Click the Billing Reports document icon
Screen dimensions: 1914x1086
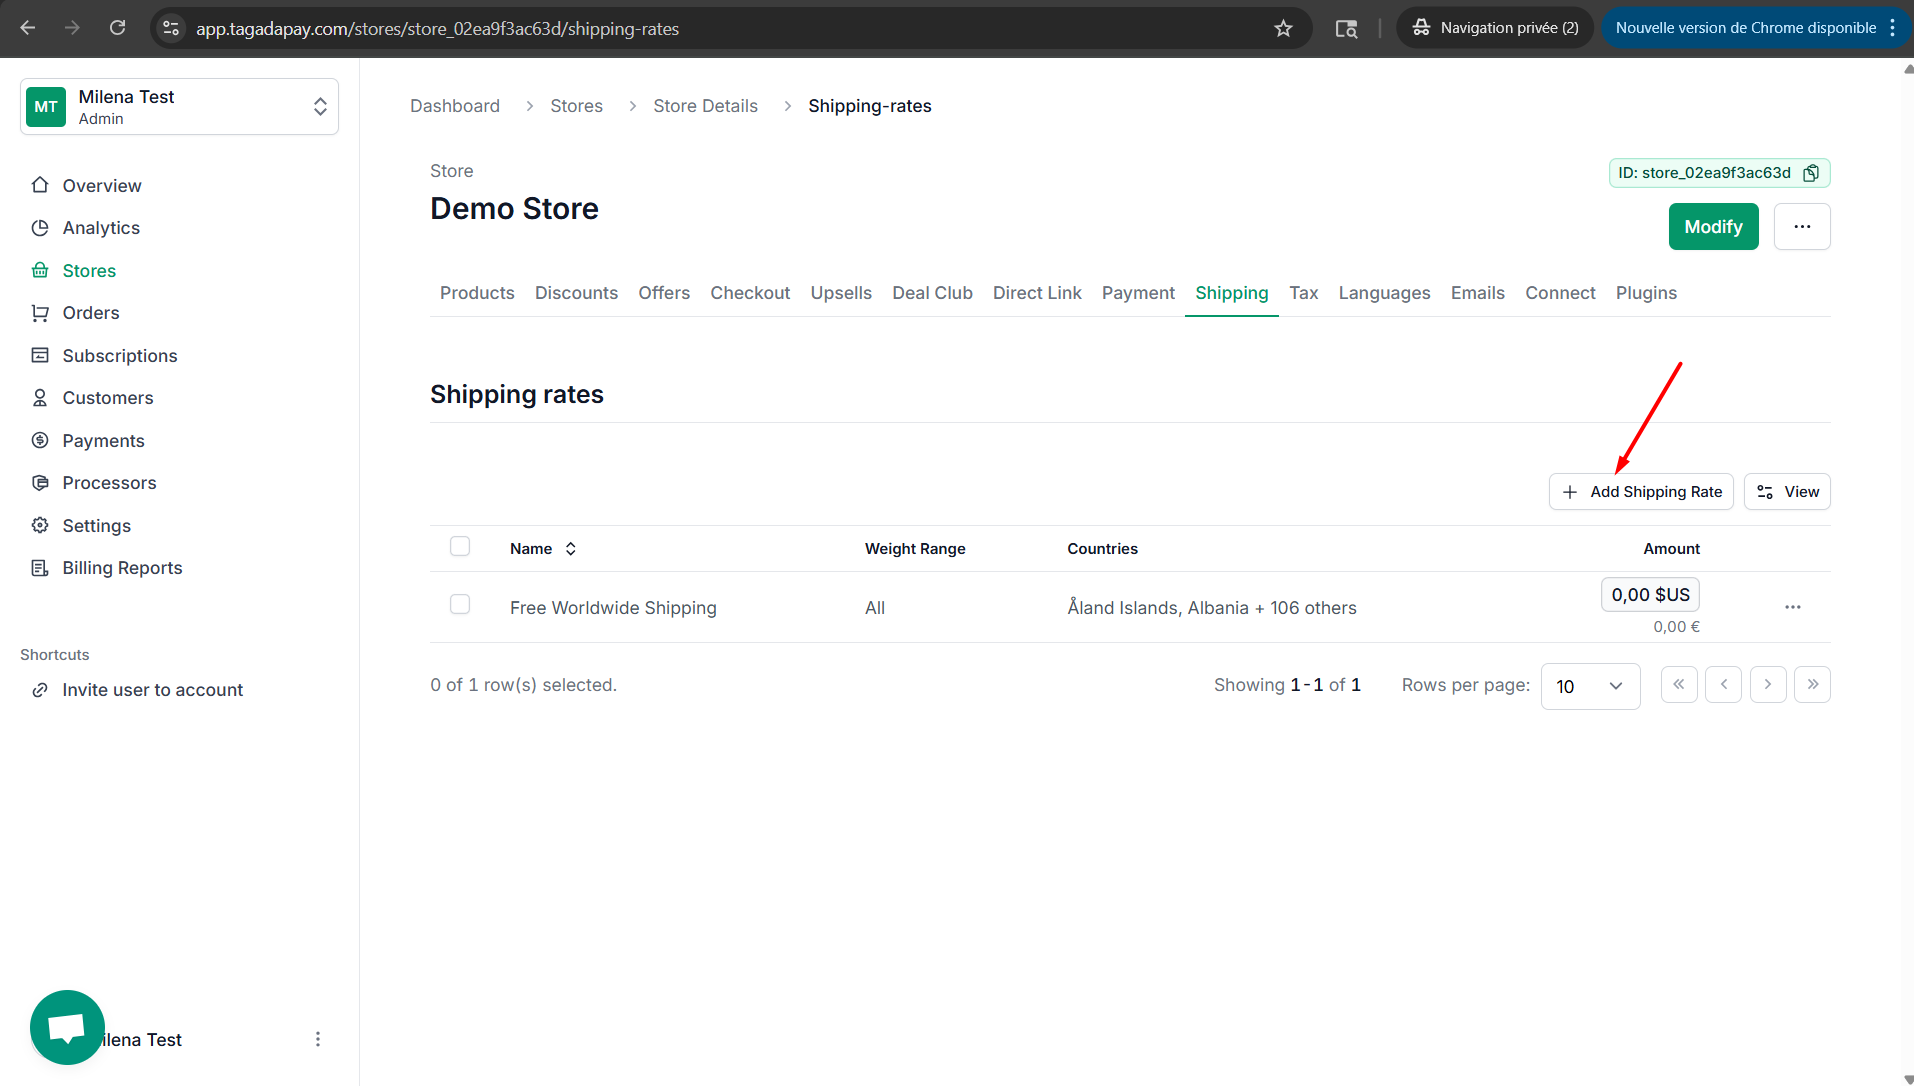click(40, 568)
